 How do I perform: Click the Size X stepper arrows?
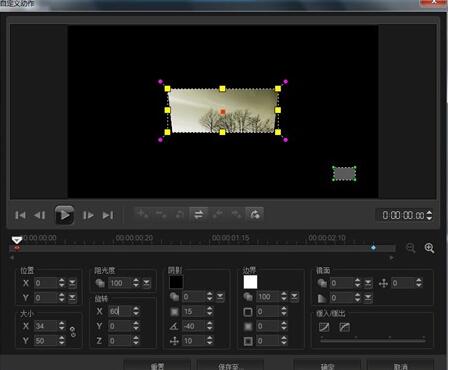pyautogui.click(x=62, y=326)
